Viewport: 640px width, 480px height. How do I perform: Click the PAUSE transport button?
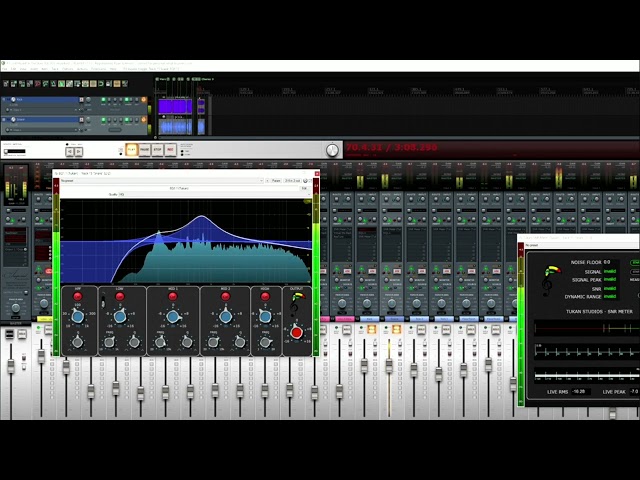click(x=144, y=150)
